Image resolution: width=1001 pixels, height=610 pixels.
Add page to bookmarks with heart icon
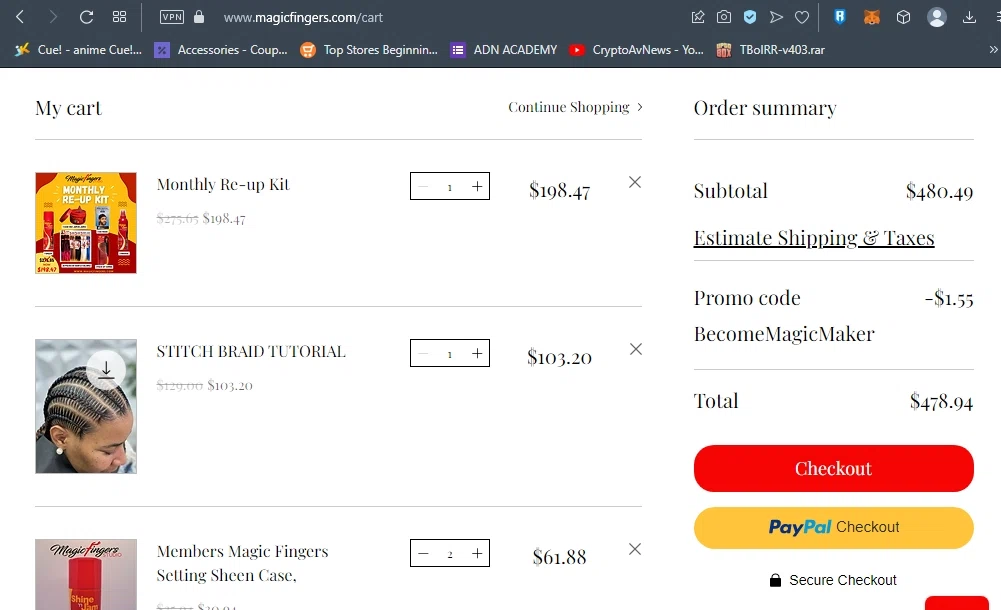tap(802, 17)
